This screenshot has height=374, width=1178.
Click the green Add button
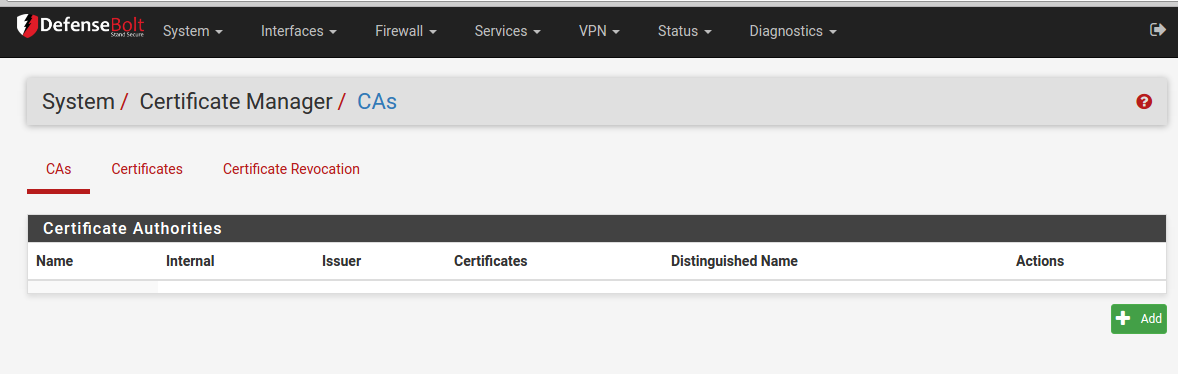coord(1139,318)
